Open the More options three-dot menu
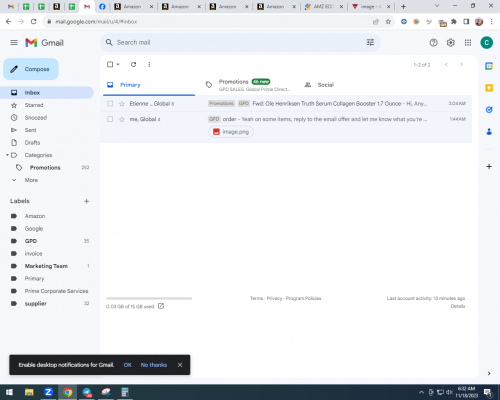The height and width of the screenshot is (400, 500). pyautogui.click(x=149, y=64)
